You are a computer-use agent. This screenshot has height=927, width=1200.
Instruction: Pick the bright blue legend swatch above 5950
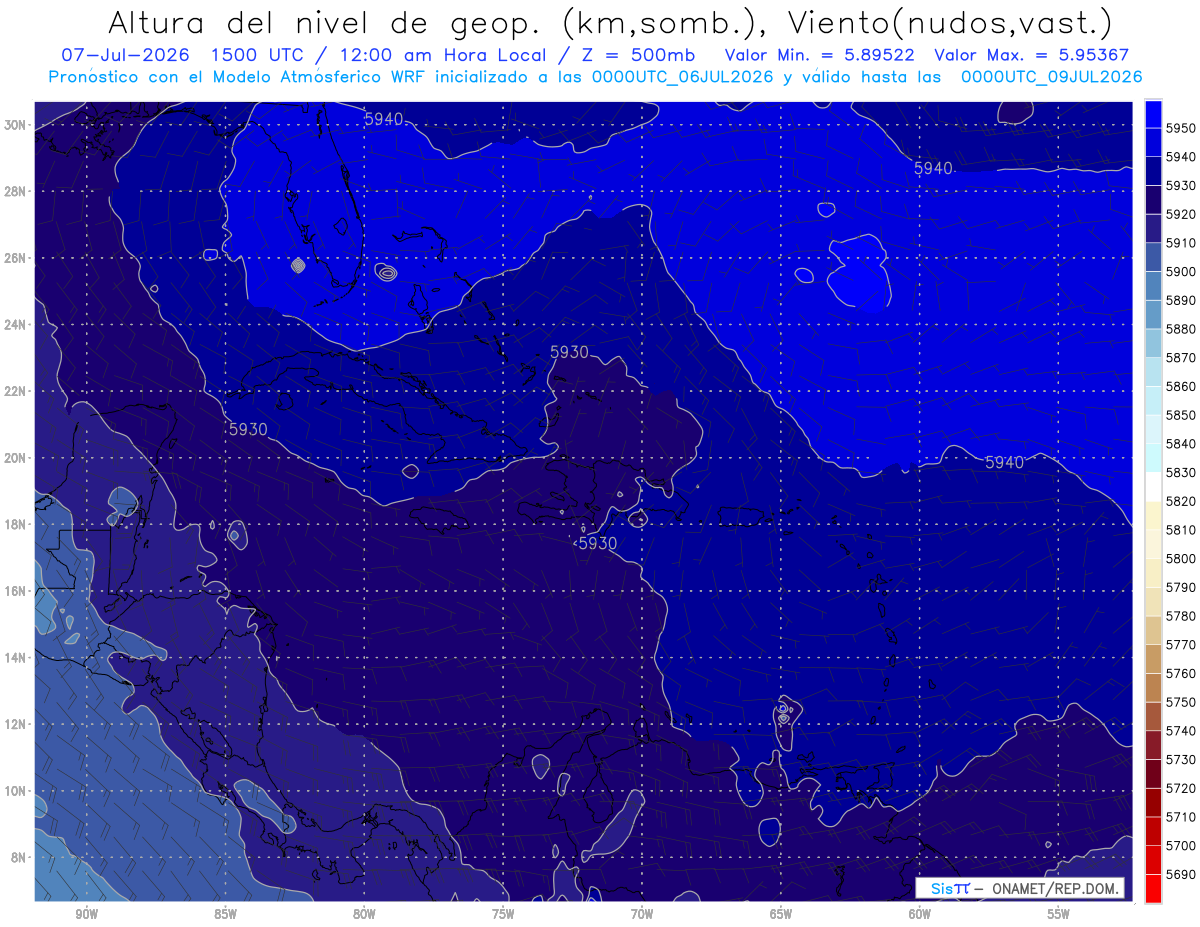coord(1153,113)
